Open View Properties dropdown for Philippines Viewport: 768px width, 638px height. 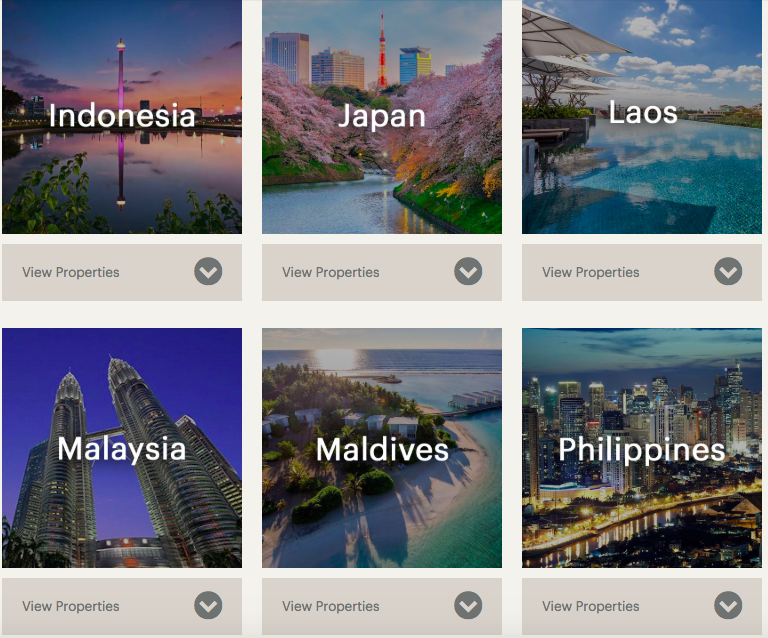coord(642,606)
